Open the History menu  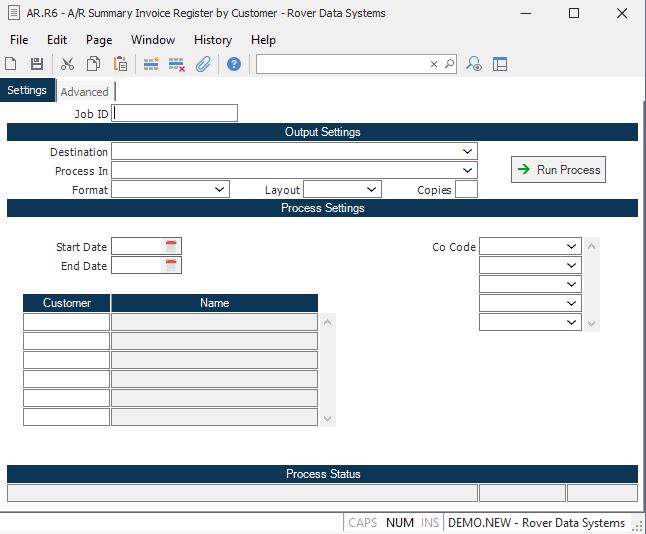212,40
